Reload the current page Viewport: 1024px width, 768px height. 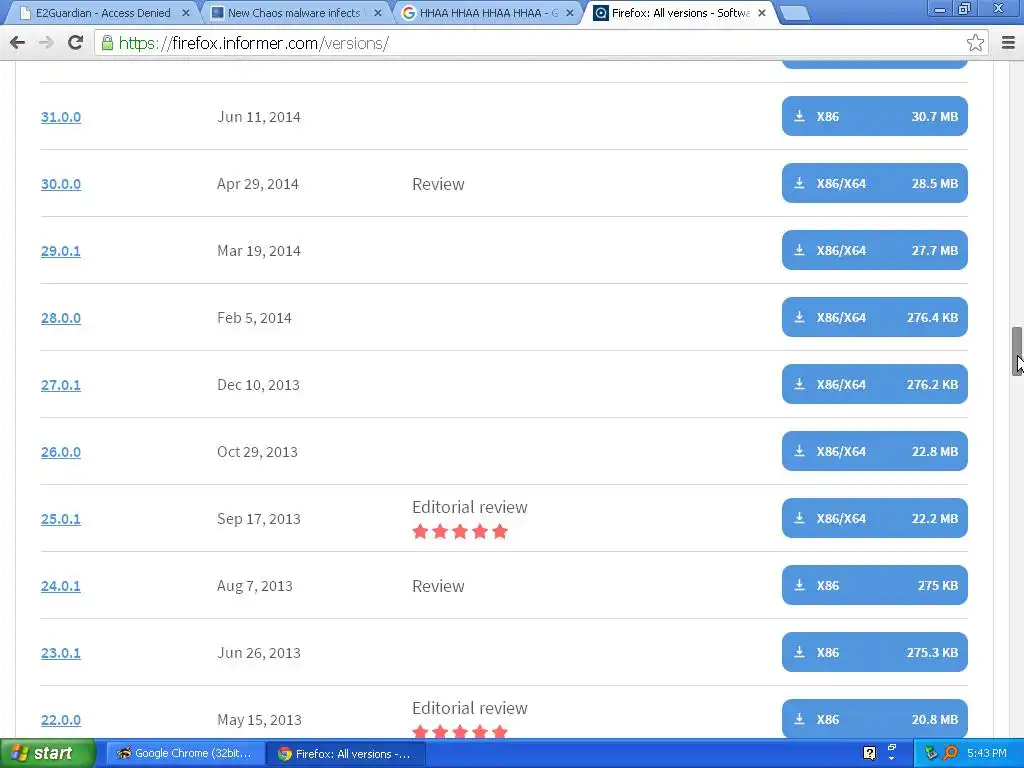75,43
